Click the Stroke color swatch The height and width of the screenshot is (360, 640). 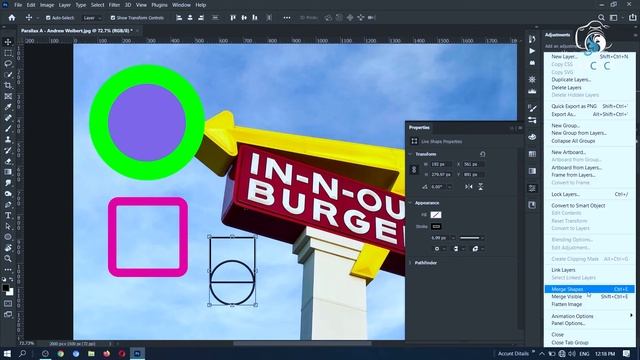coord(436,226)
